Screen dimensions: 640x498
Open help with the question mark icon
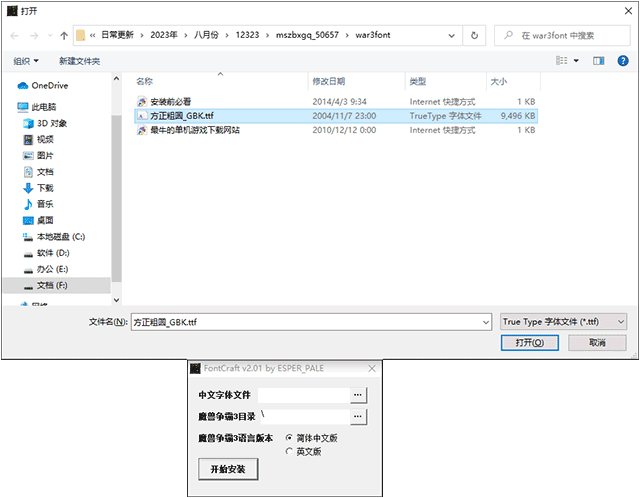click(623, 61)
